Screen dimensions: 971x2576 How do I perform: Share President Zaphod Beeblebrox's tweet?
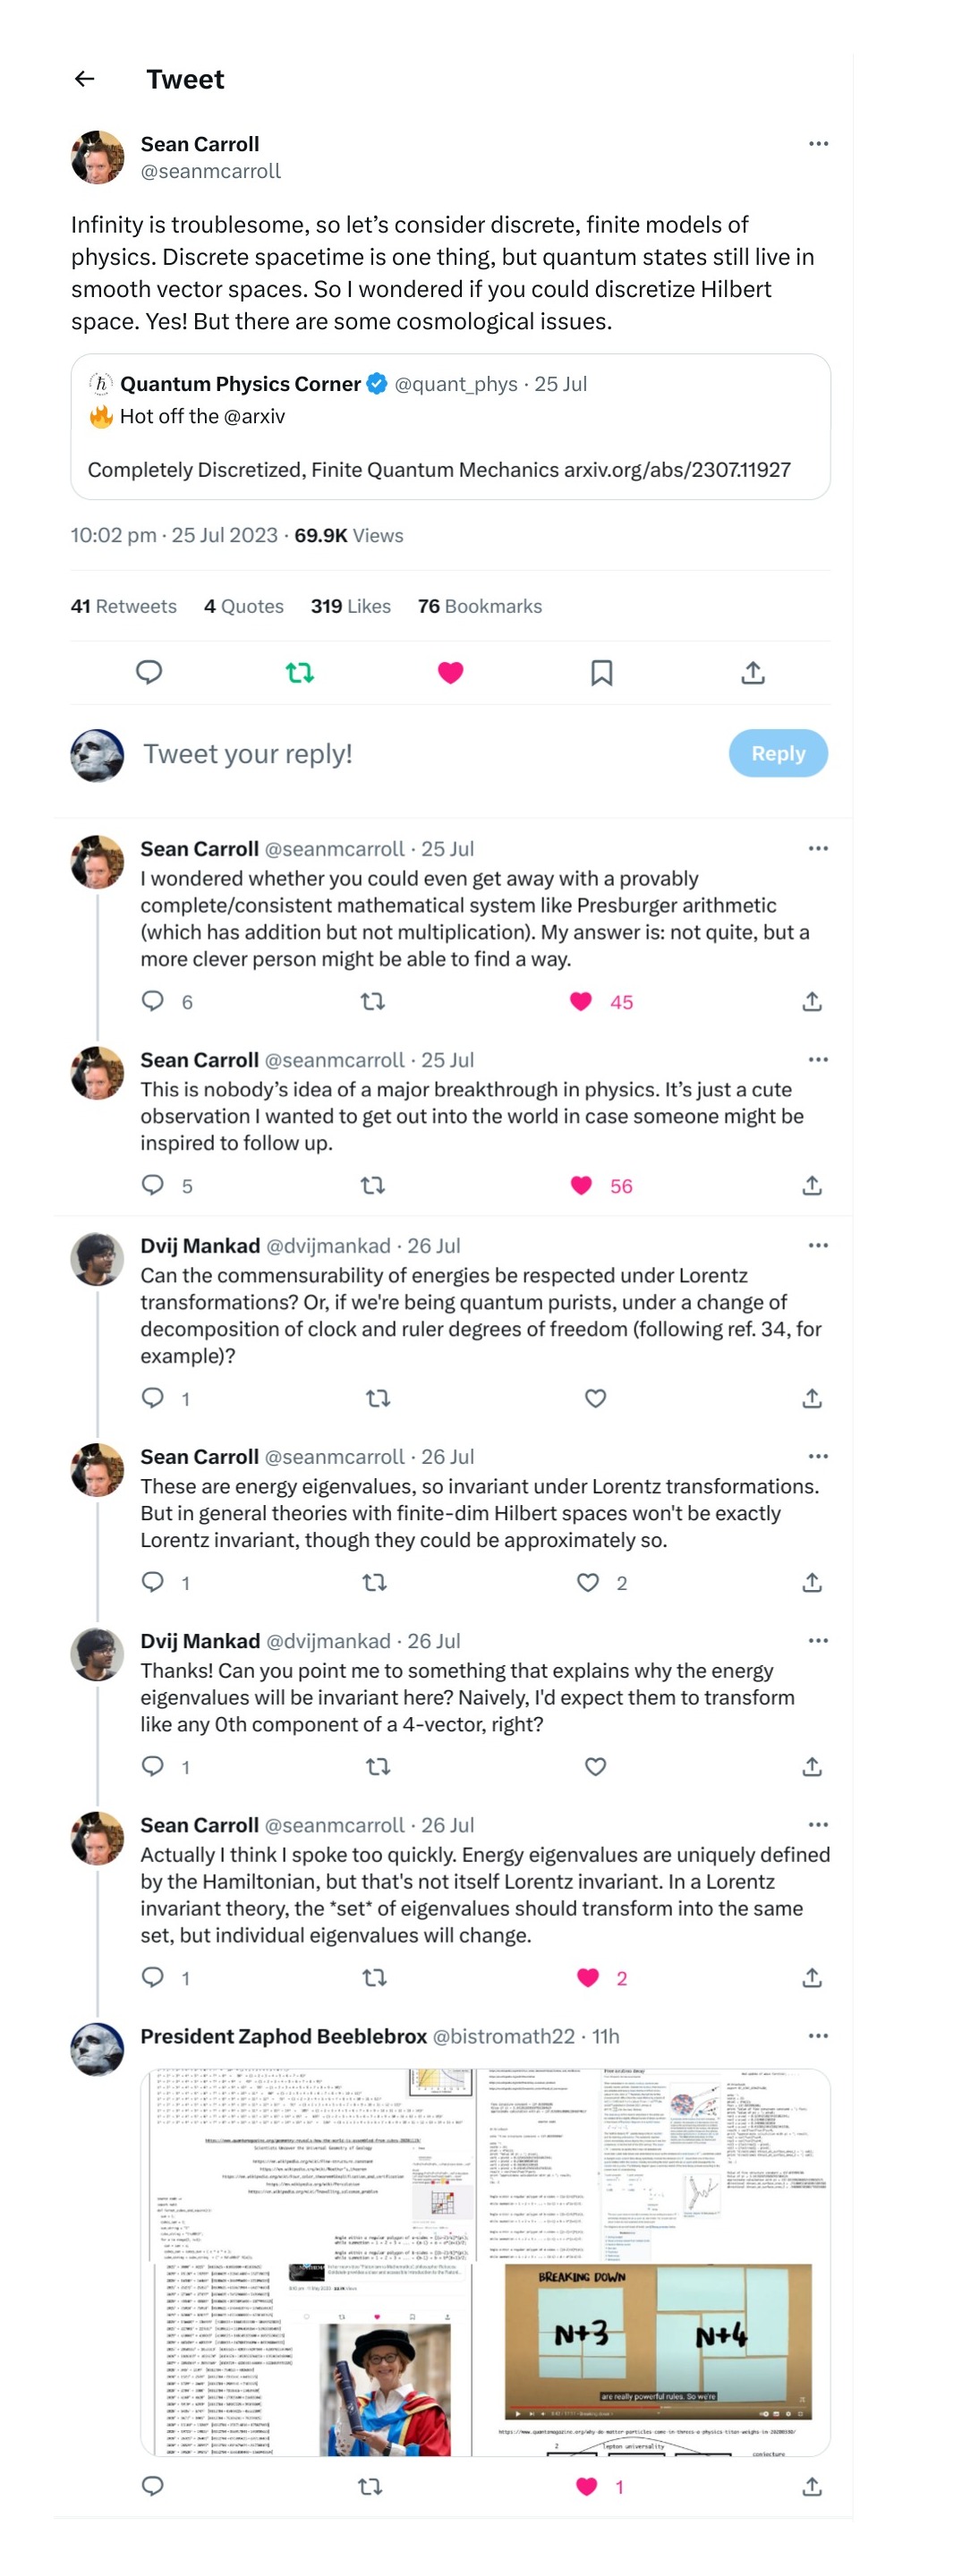click(x=811, y=2486)
